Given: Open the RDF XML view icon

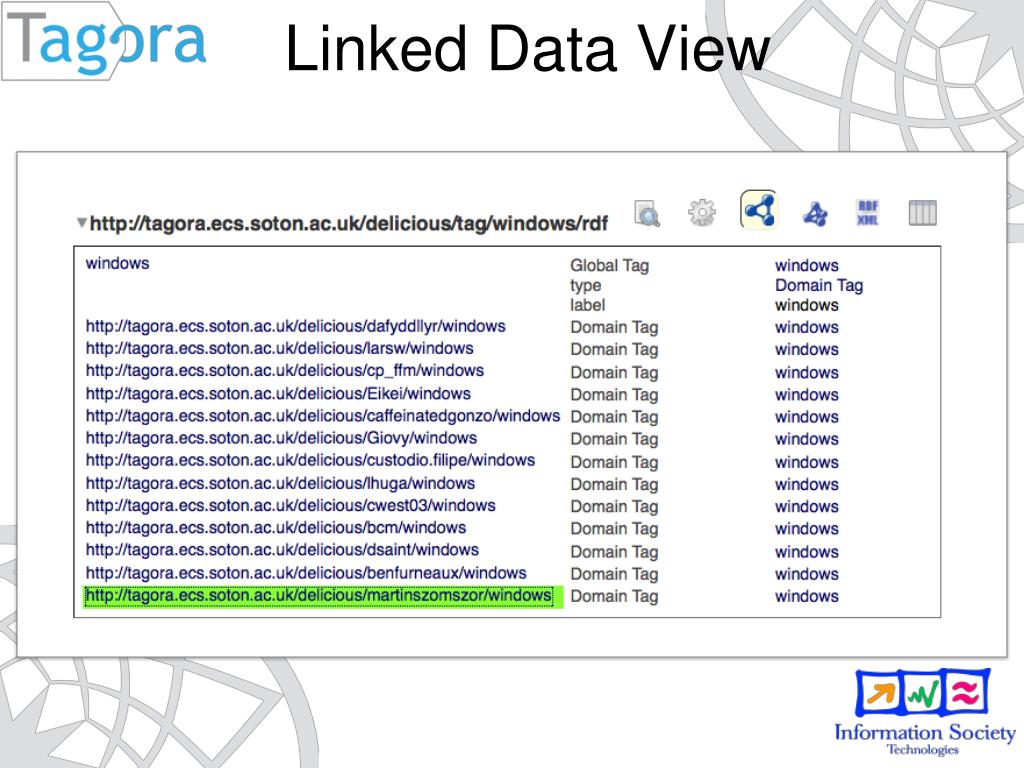Looking at the screenshot, I should click(867, 213).
